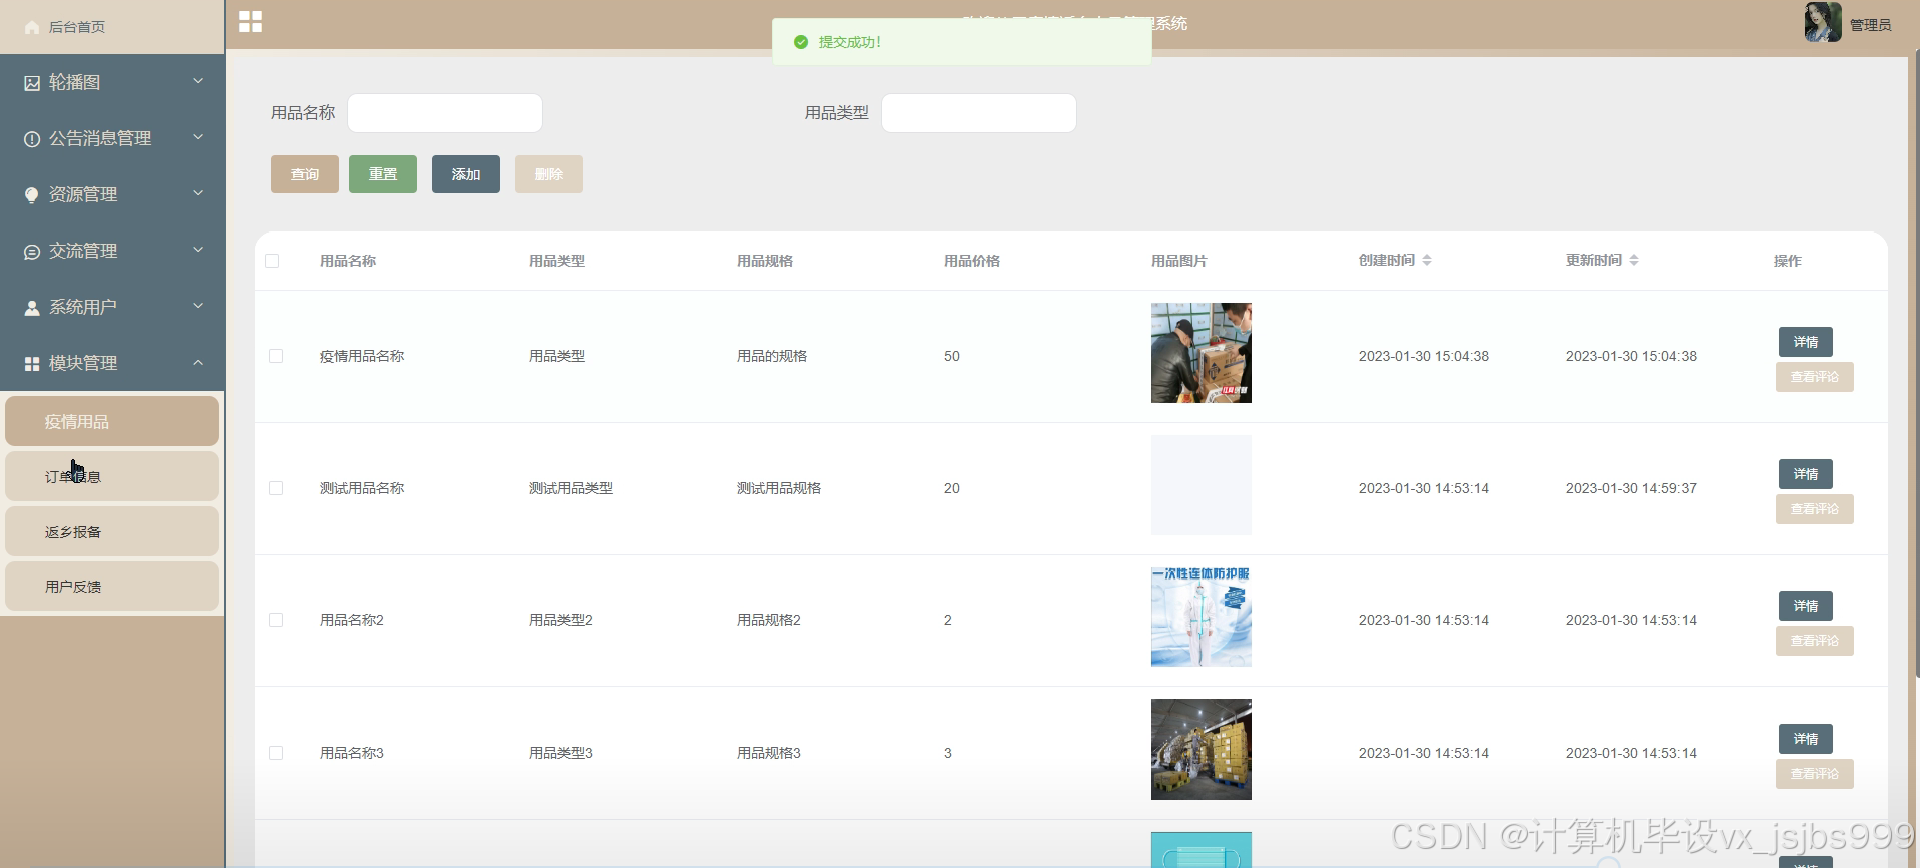Screen dimensions: 1920x868
Task: Click the 测试用品类型 cell
Action: [x=571, y=488]
